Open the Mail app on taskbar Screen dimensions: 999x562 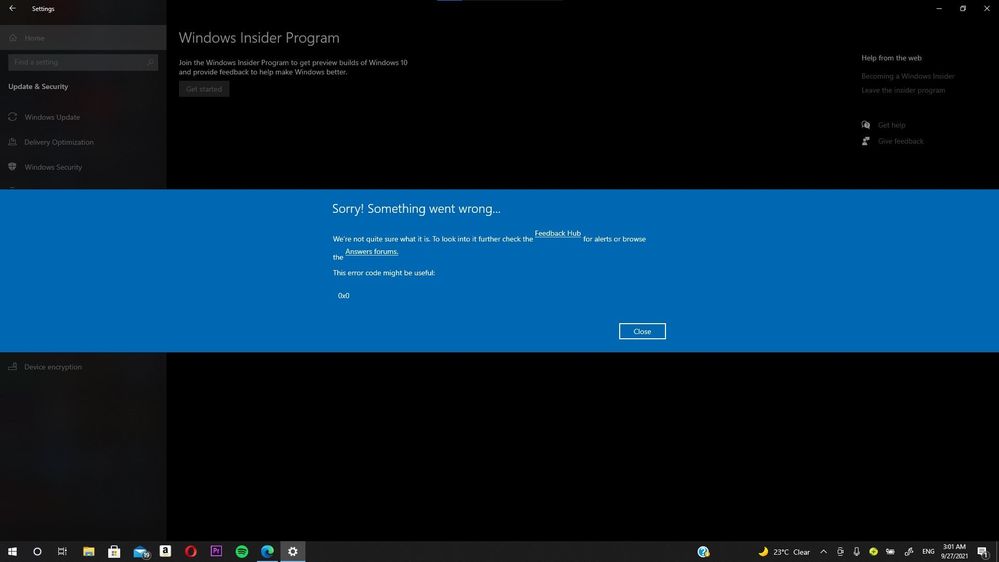point(141,552)
